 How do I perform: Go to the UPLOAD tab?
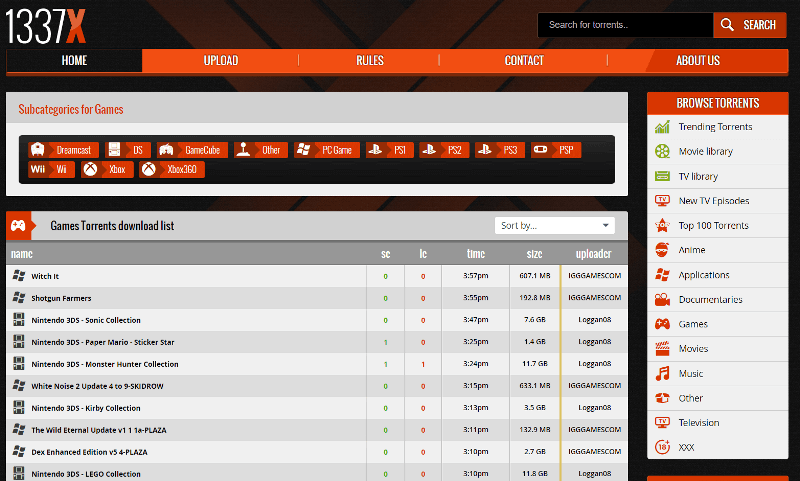221,61
